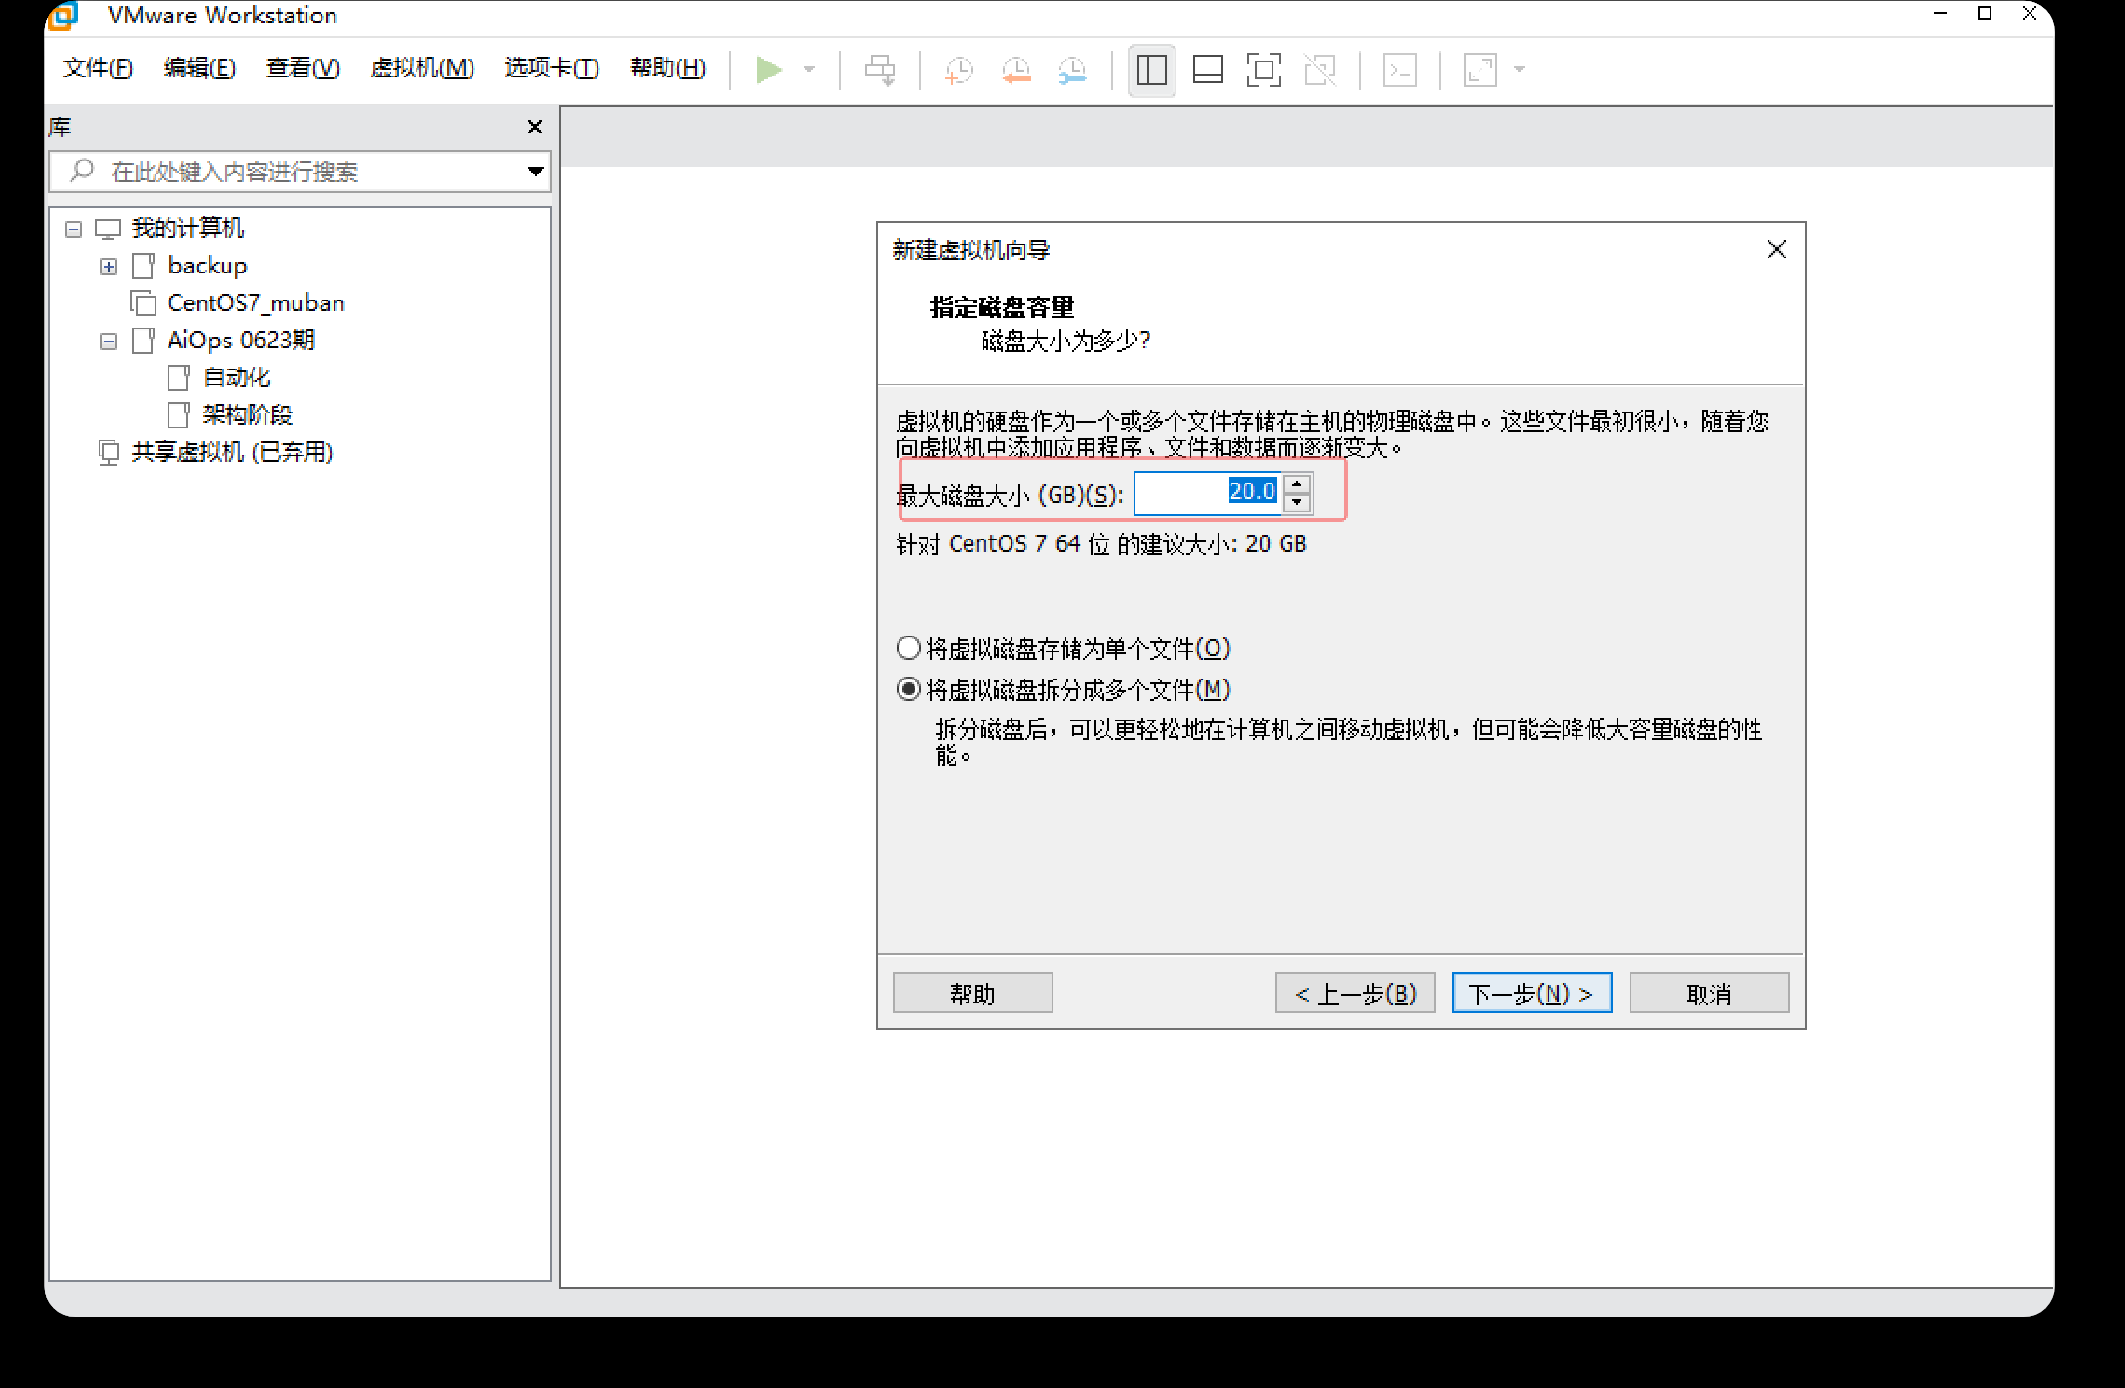Toggle the Show Library sidebar icon
This screenshot has width=2125, height=1388.
point(1152,70)
